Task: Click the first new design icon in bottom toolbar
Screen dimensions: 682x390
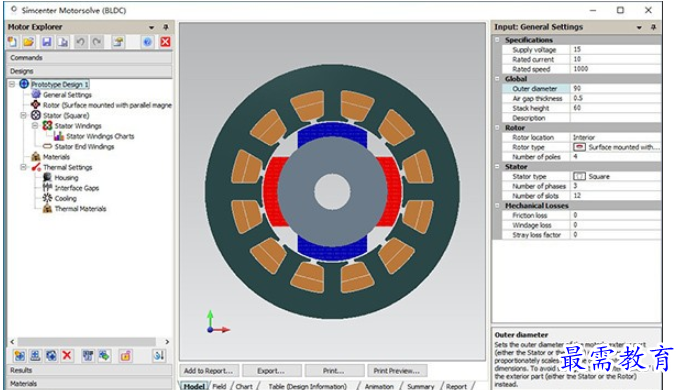Action: coord(19,356)
